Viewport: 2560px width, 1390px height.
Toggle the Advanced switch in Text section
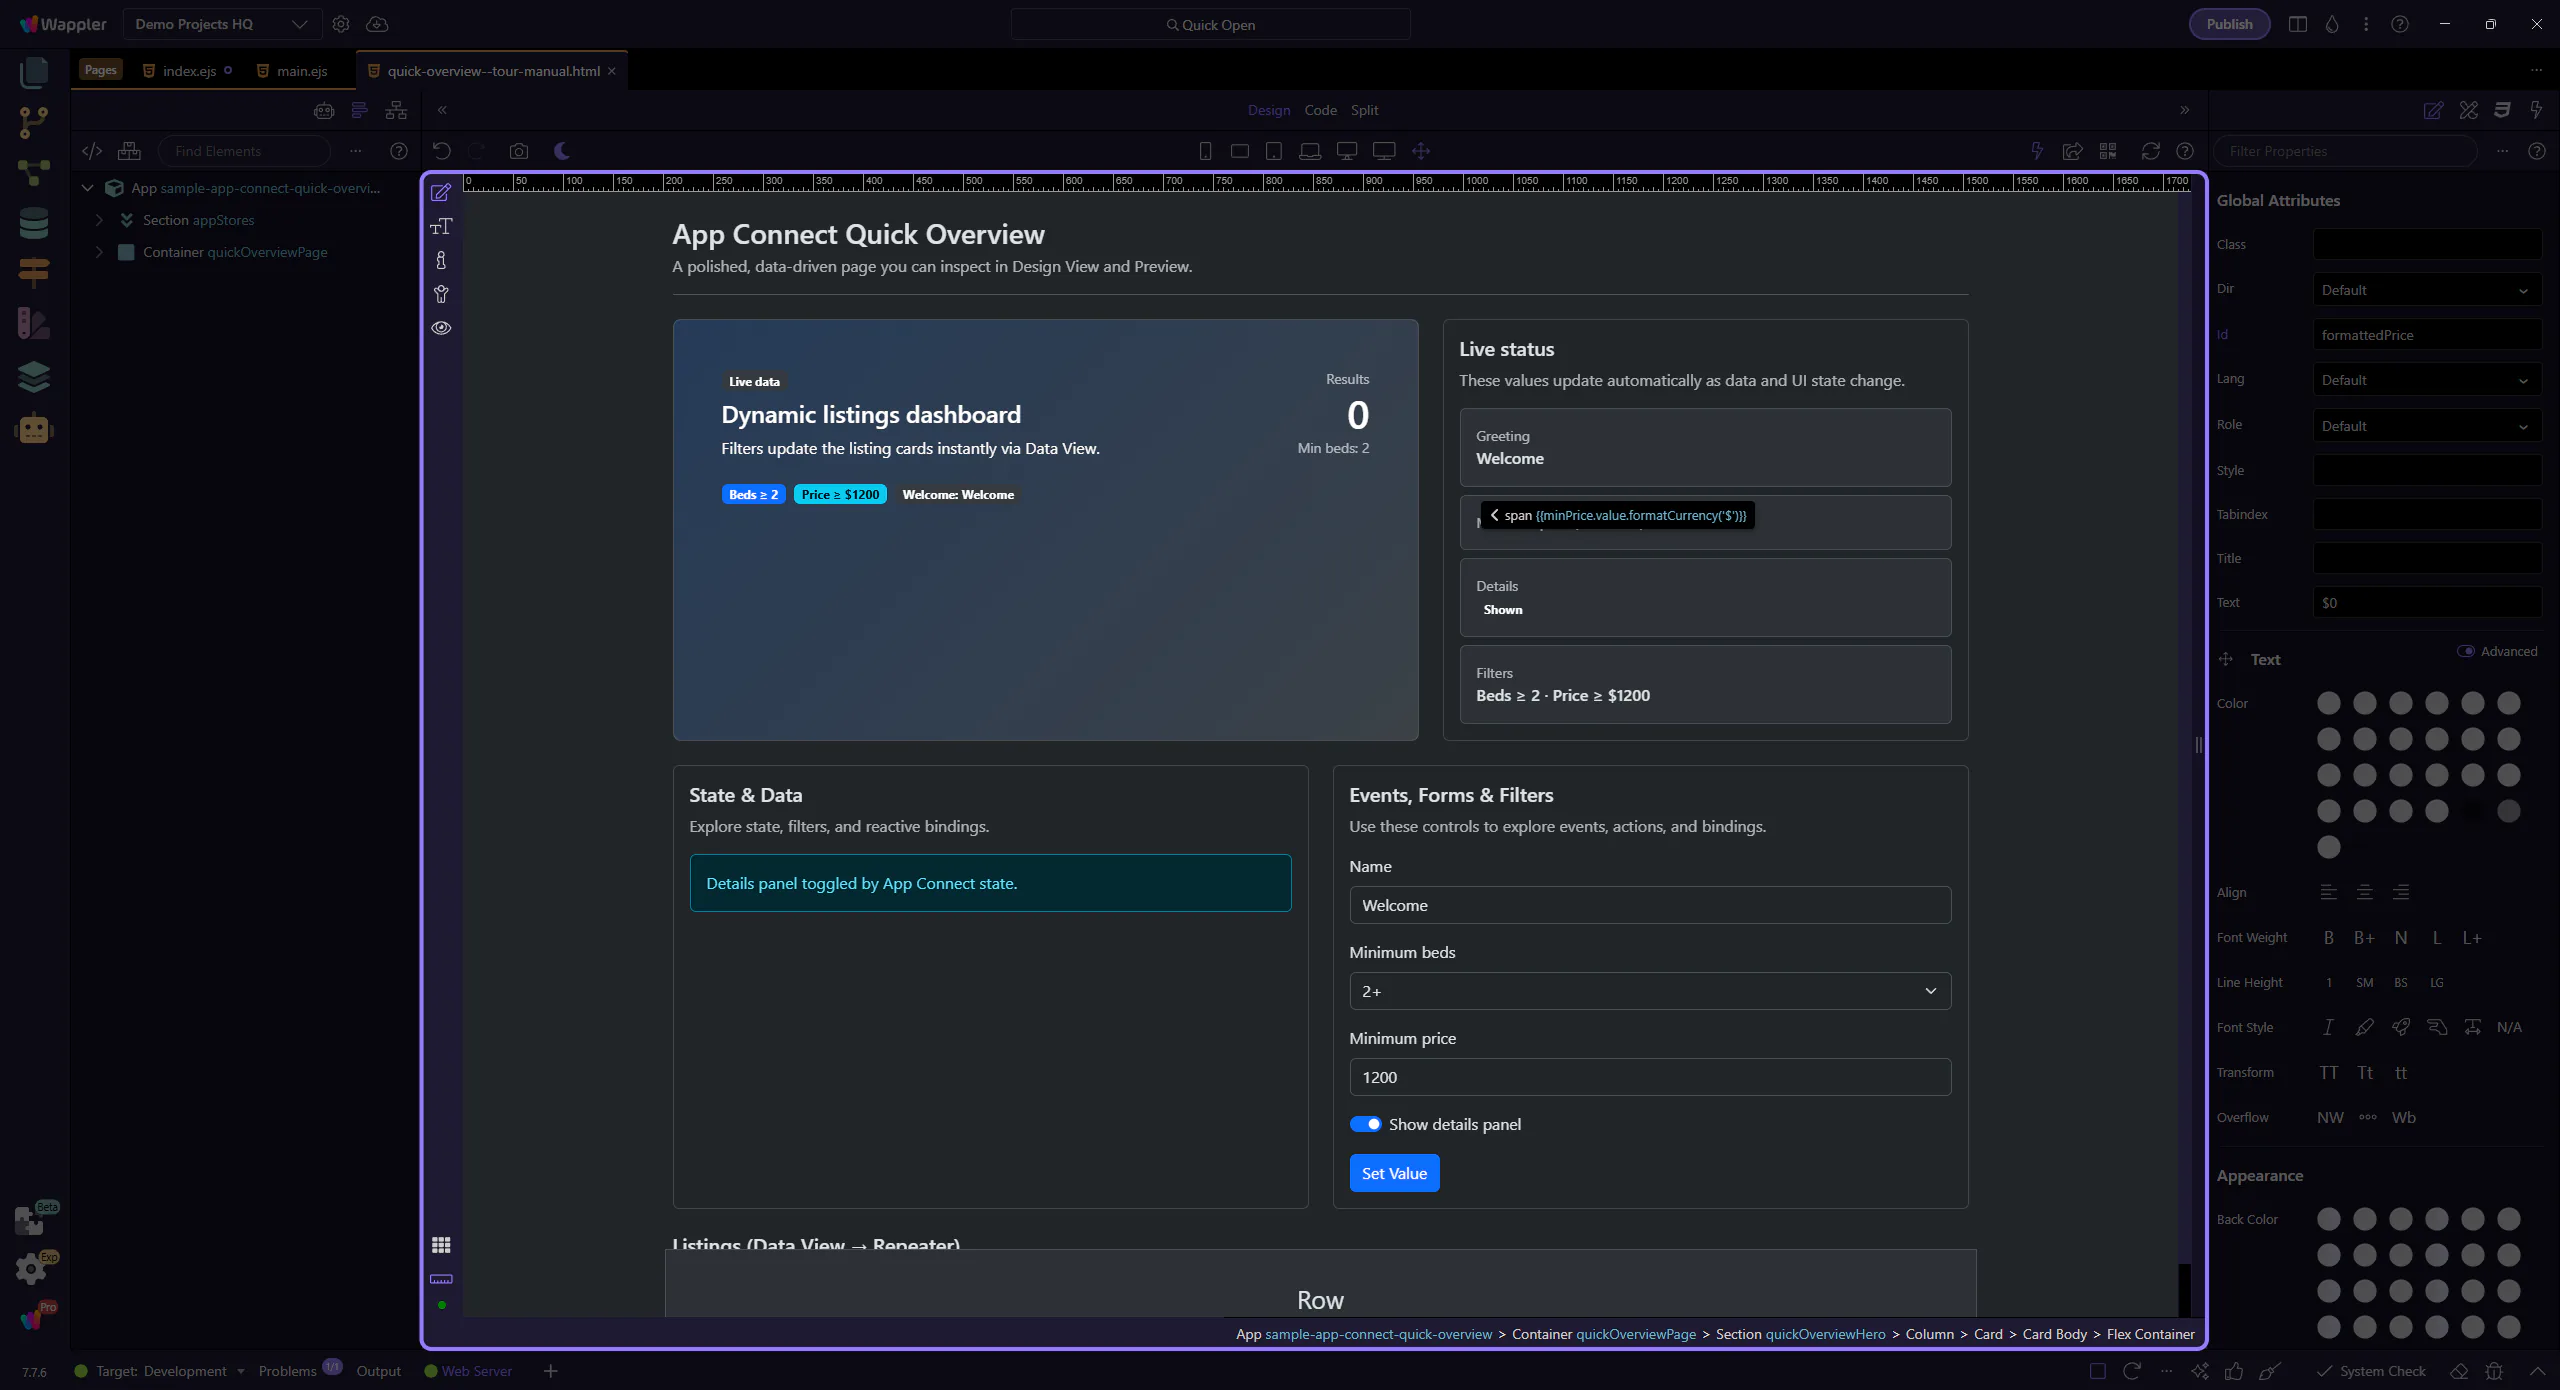[2466, 651]
